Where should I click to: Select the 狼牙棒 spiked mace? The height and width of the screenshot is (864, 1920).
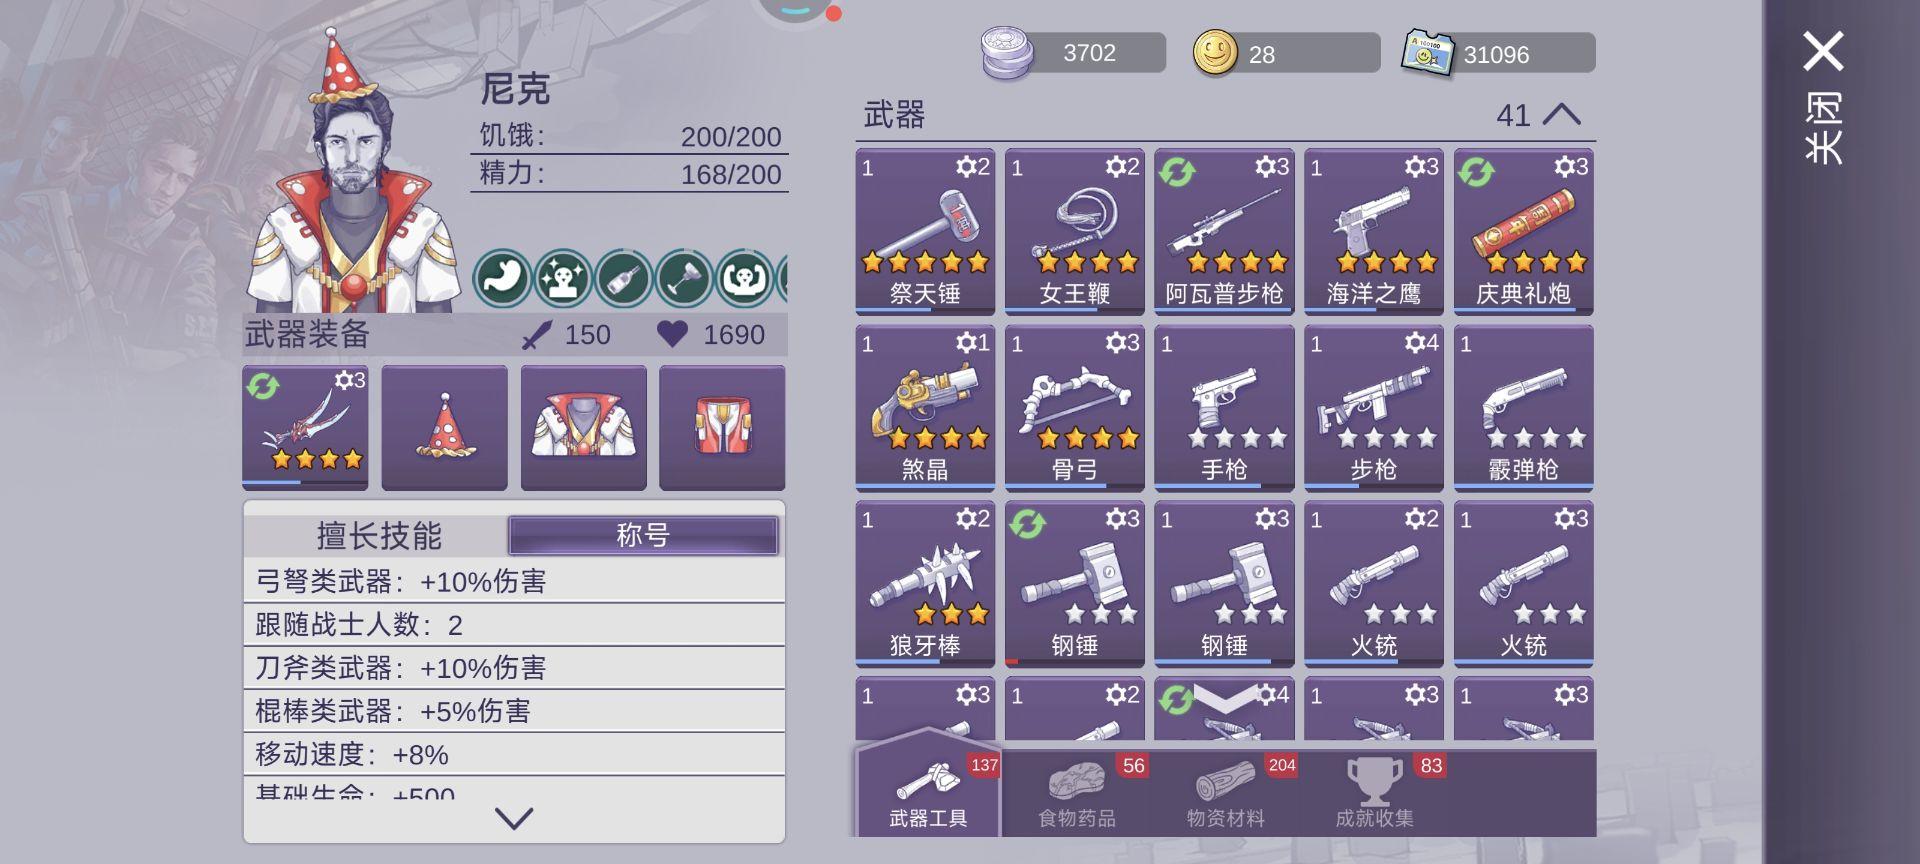[x=925, y=583]
